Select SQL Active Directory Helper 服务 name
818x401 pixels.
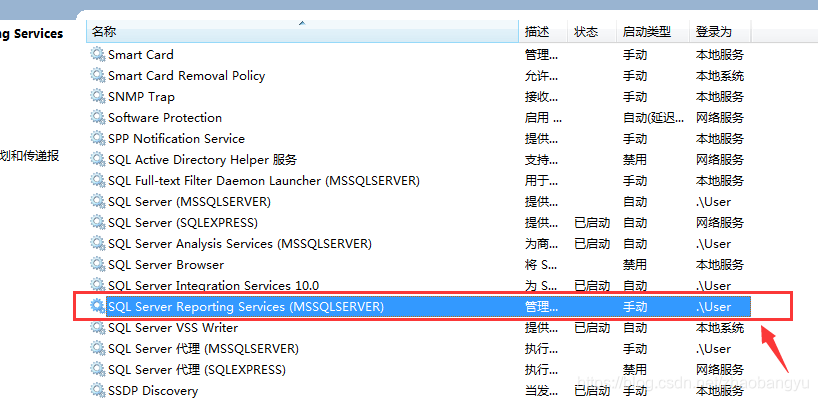click(x=202, y=160)
